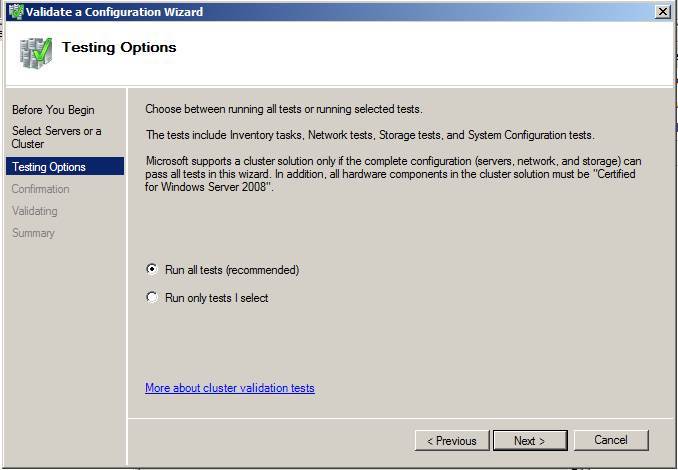Click the "The tests include Inventory tasks" sentence
The width and height of the screenshot is (678, 470).
pos(370,135)
